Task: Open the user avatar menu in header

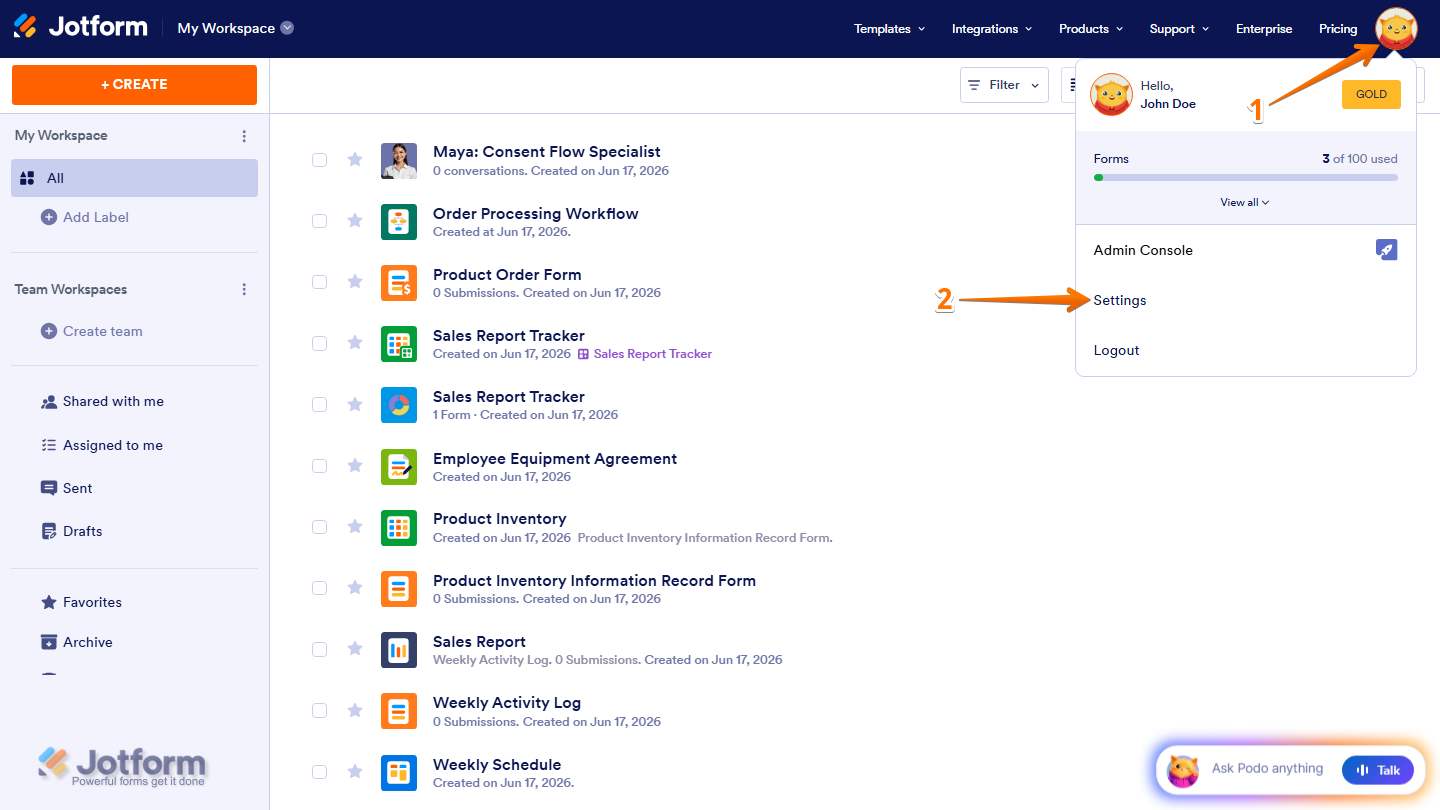Action: tap(1396, 28)
